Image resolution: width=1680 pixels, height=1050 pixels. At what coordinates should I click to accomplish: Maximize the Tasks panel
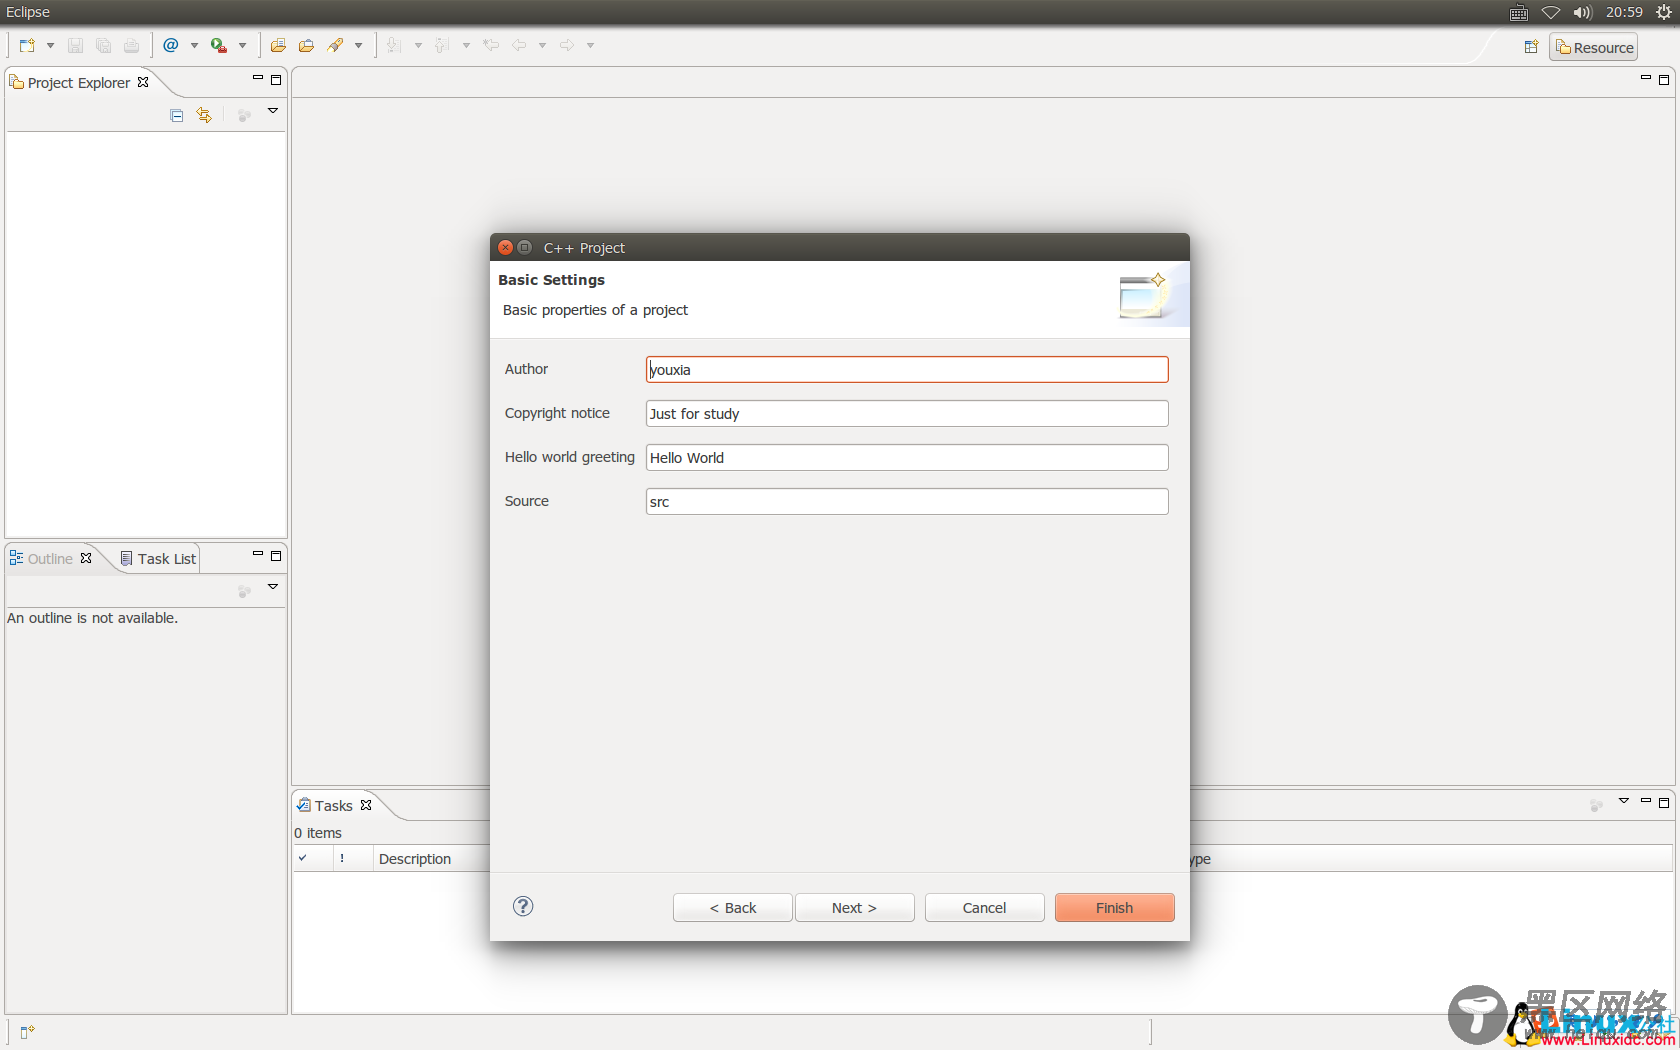point(1664,803)
